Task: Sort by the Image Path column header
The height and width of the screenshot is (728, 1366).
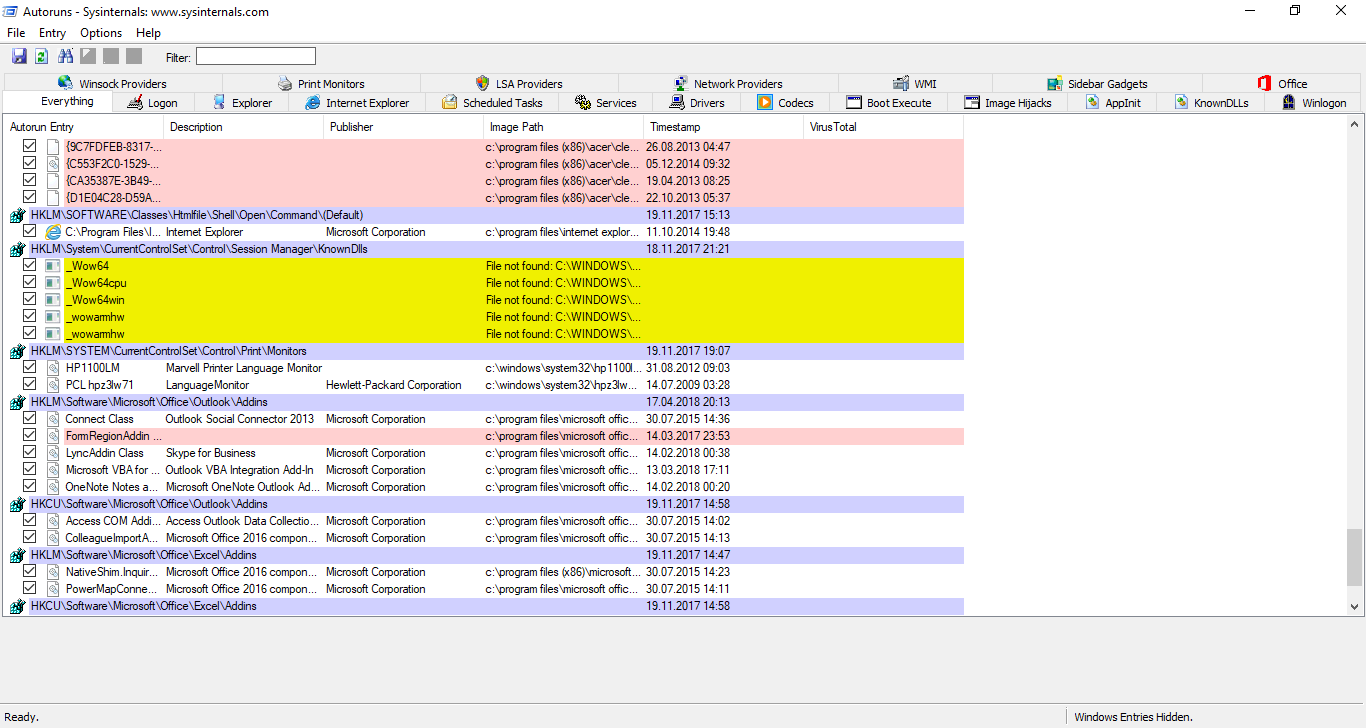Action: point(563,127)
